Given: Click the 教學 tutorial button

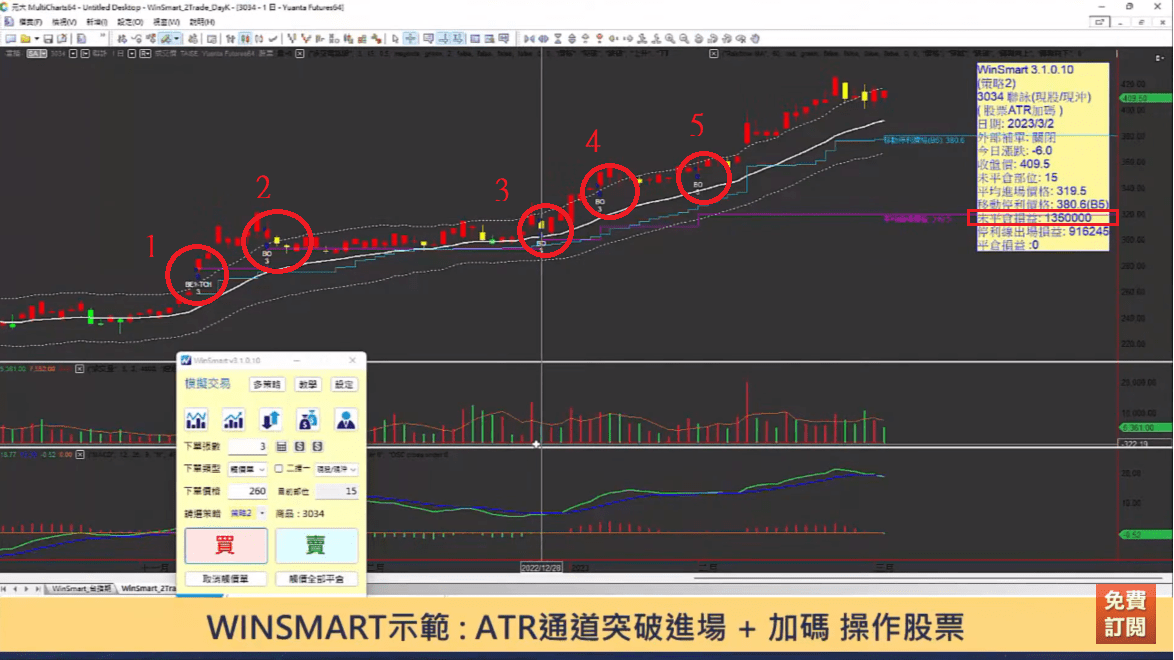Looking at the screenshot, I should [308, 384].
